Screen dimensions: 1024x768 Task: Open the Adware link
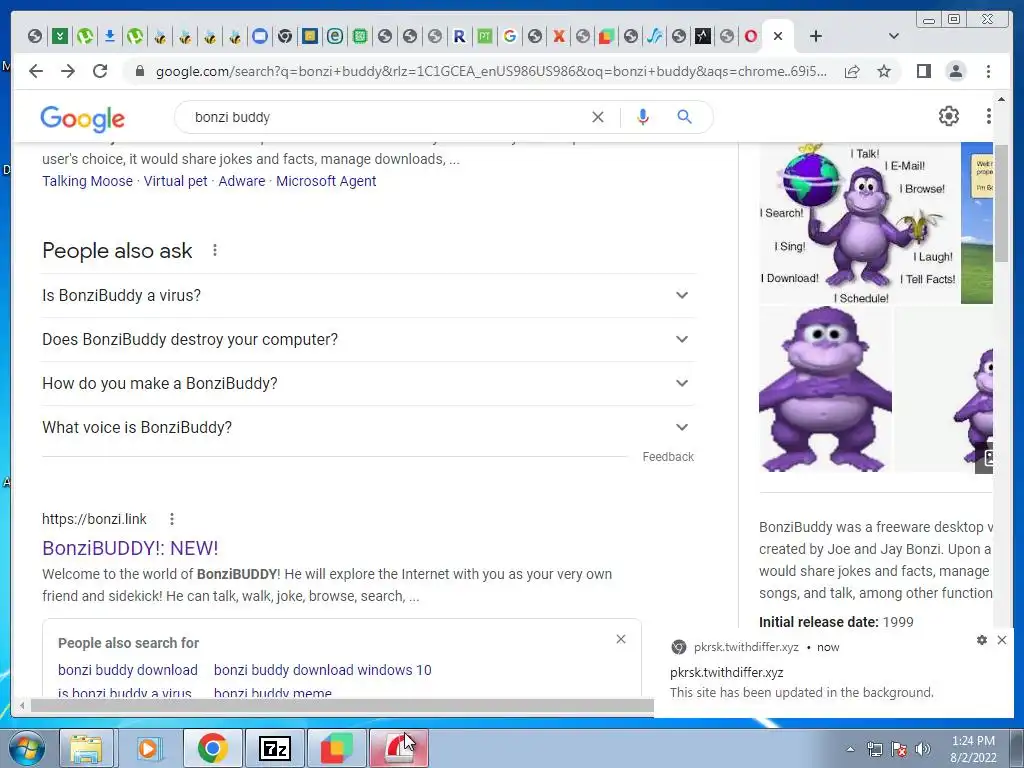242,181
